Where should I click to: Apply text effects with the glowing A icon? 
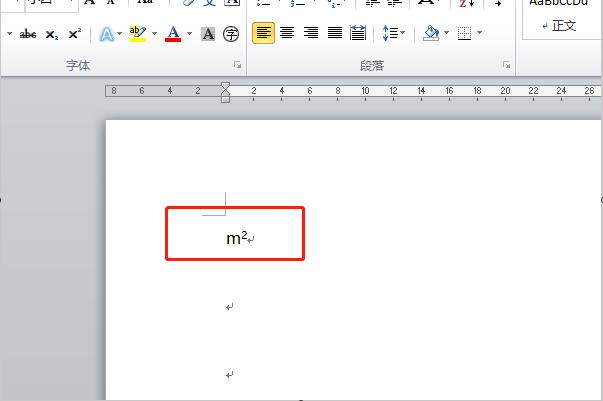[107, 34]
